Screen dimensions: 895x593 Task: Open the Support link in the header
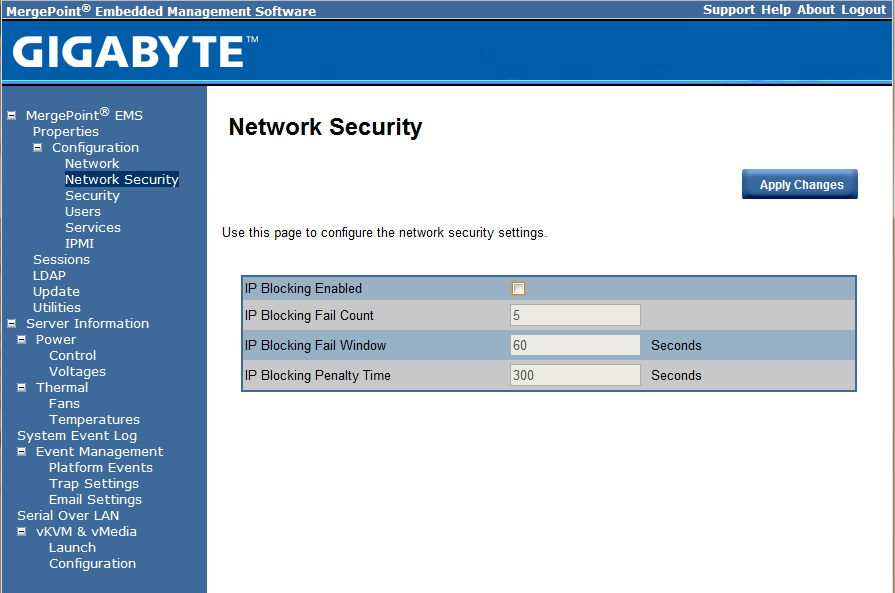pyautogui.click(x=728, y=9)
